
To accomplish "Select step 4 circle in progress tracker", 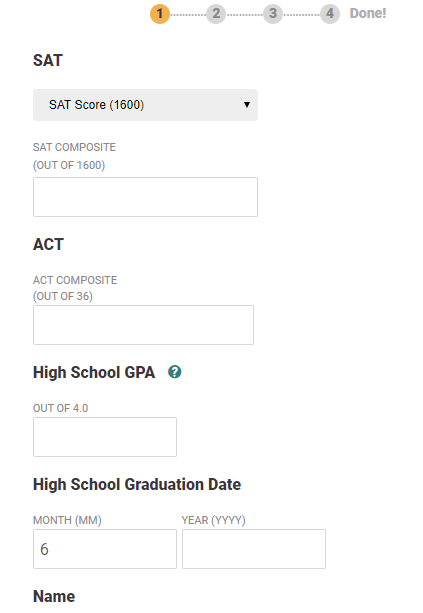I will point(330,14).
